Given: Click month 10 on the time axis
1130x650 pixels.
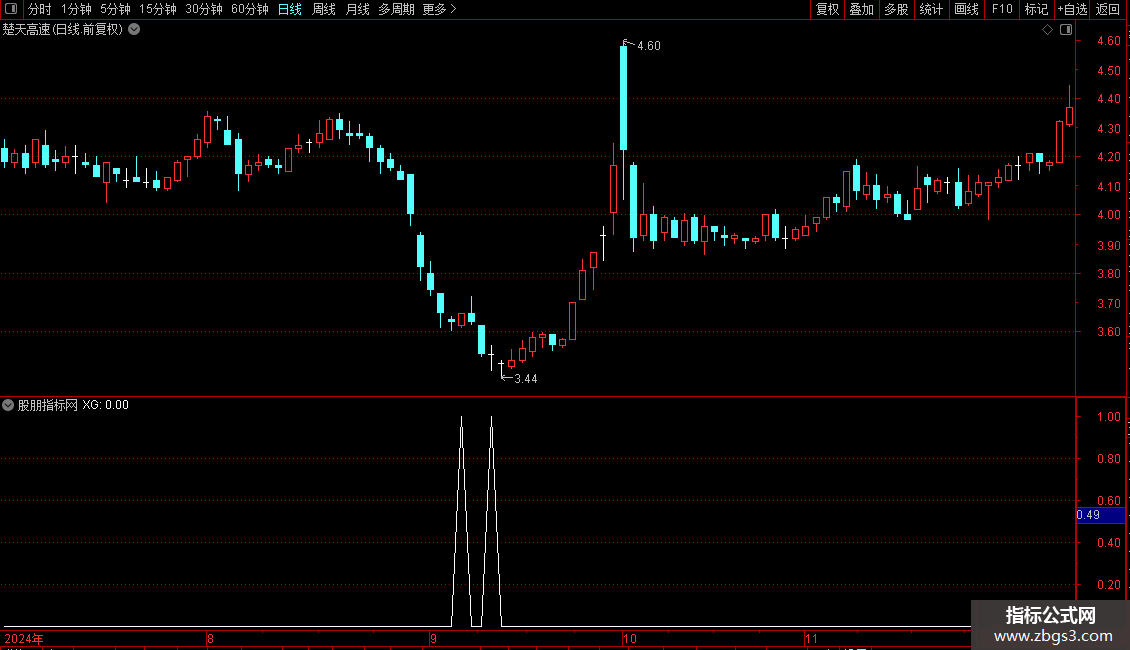Looking at the screenshot, I should (x=630, y=638).
